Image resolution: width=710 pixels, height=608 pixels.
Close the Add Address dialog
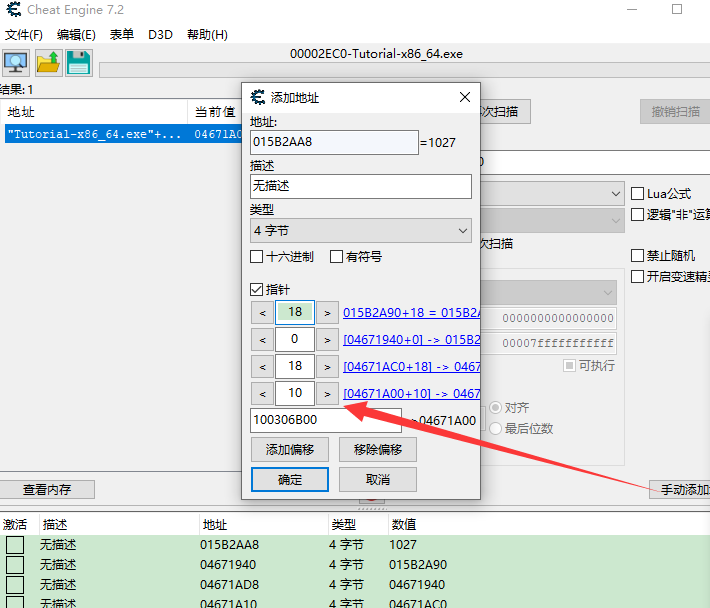(465, 97)
